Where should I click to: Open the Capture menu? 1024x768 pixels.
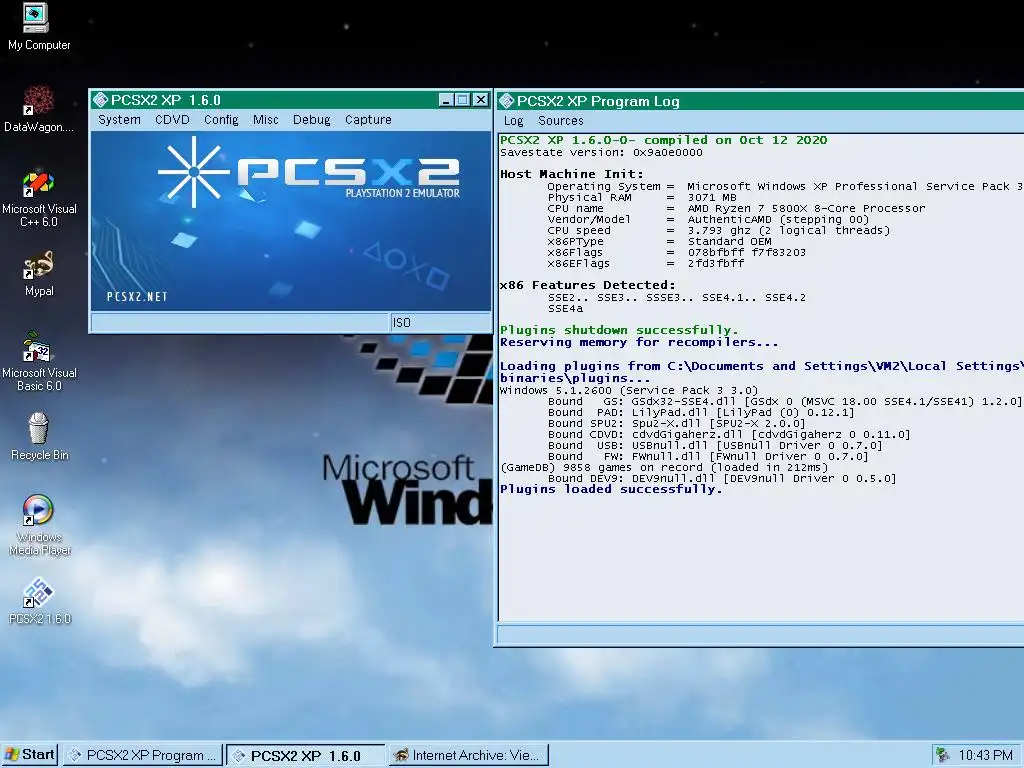click(x=368, y=120)
